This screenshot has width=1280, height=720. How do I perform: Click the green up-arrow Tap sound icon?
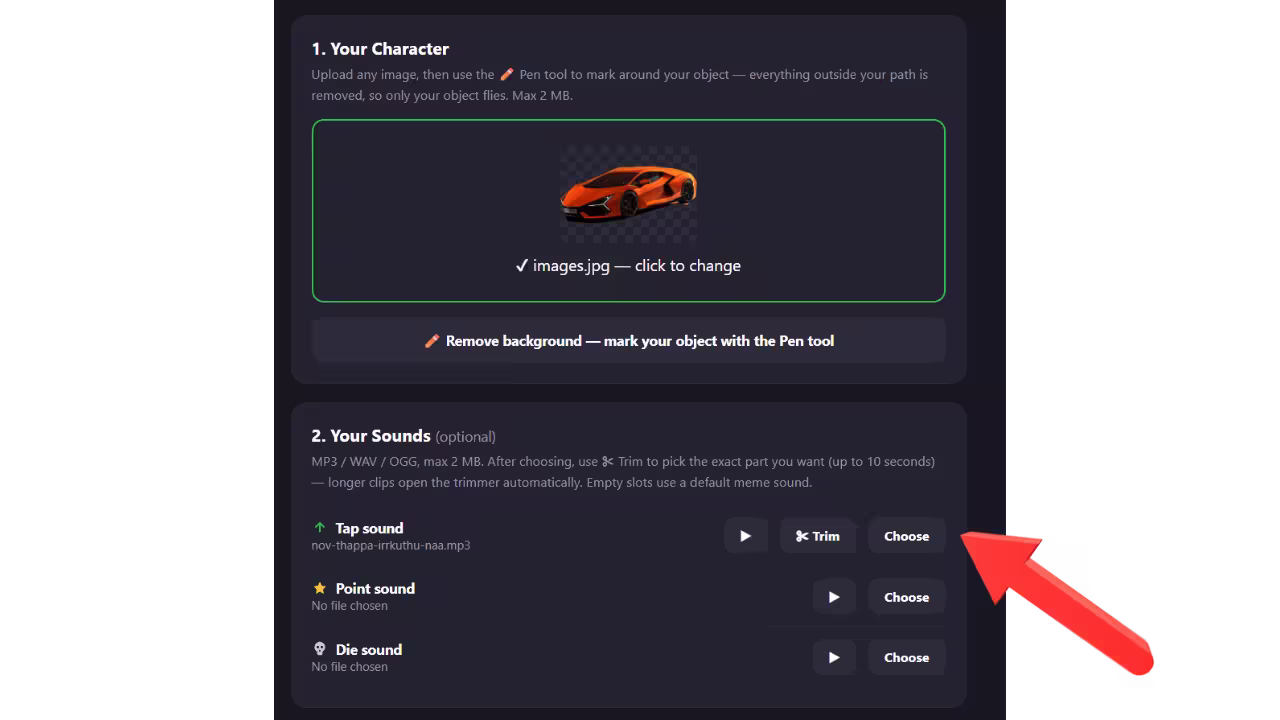click(320, 528)
